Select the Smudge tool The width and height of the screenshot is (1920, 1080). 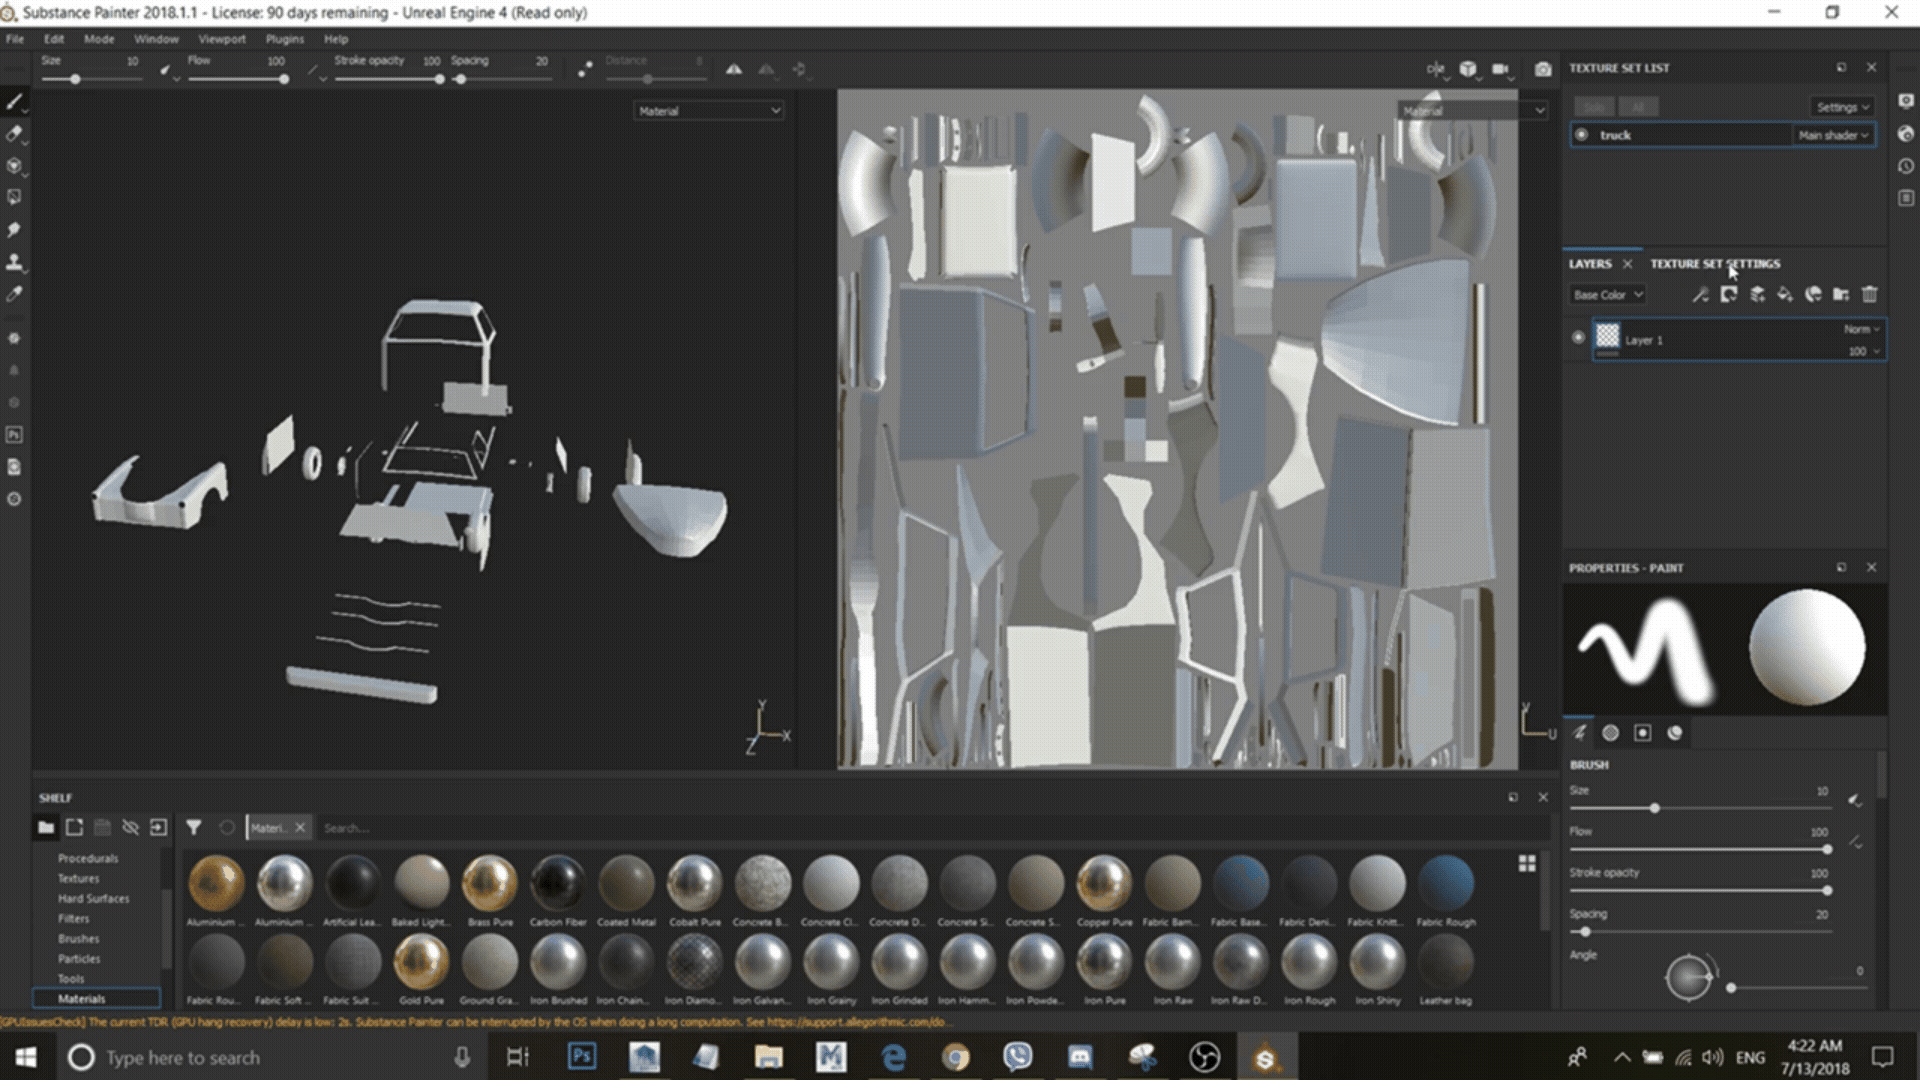[x=14, y=230]
